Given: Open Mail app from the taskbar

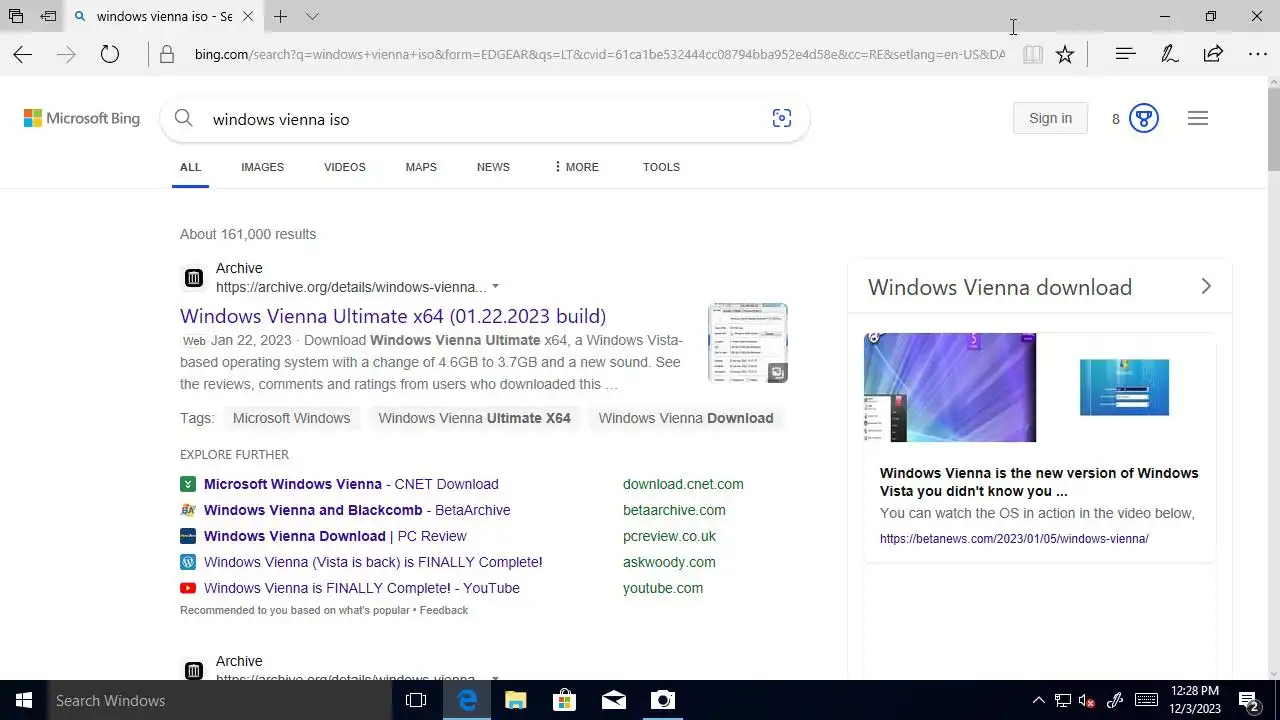Looking at the screenshot, I should coord(614,701).
